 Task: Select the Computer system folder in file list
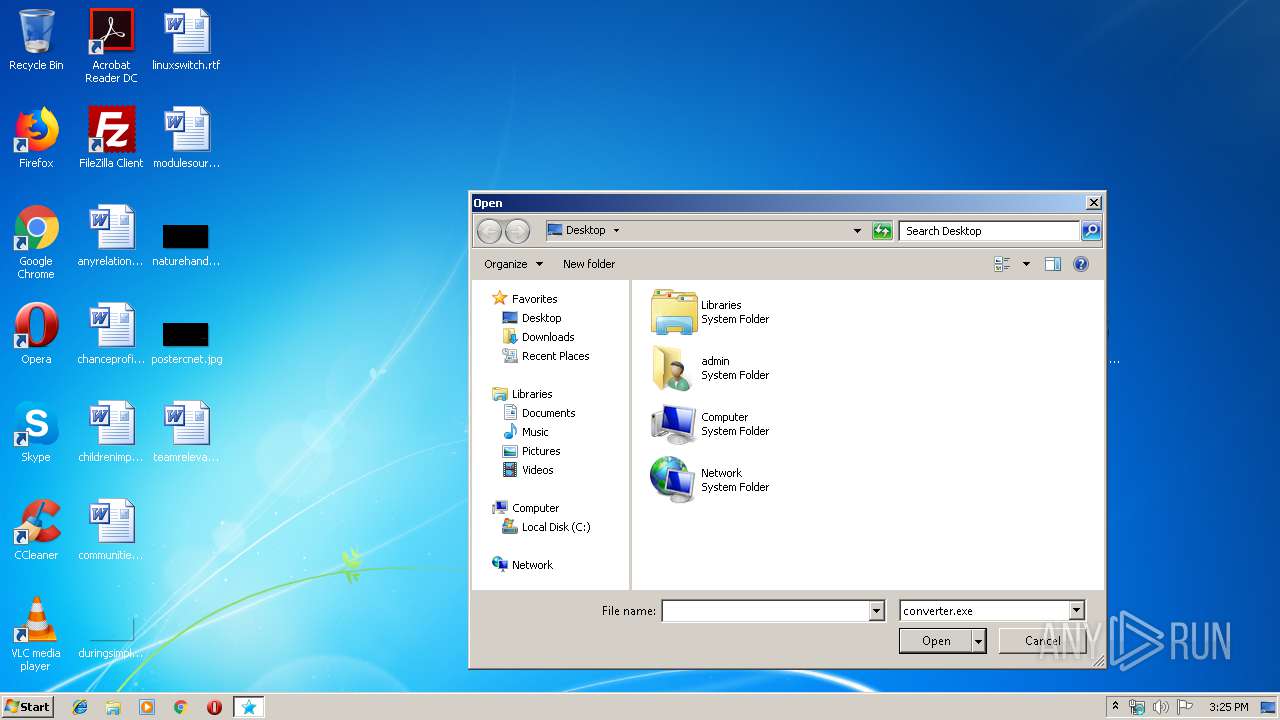click(711, 424)
